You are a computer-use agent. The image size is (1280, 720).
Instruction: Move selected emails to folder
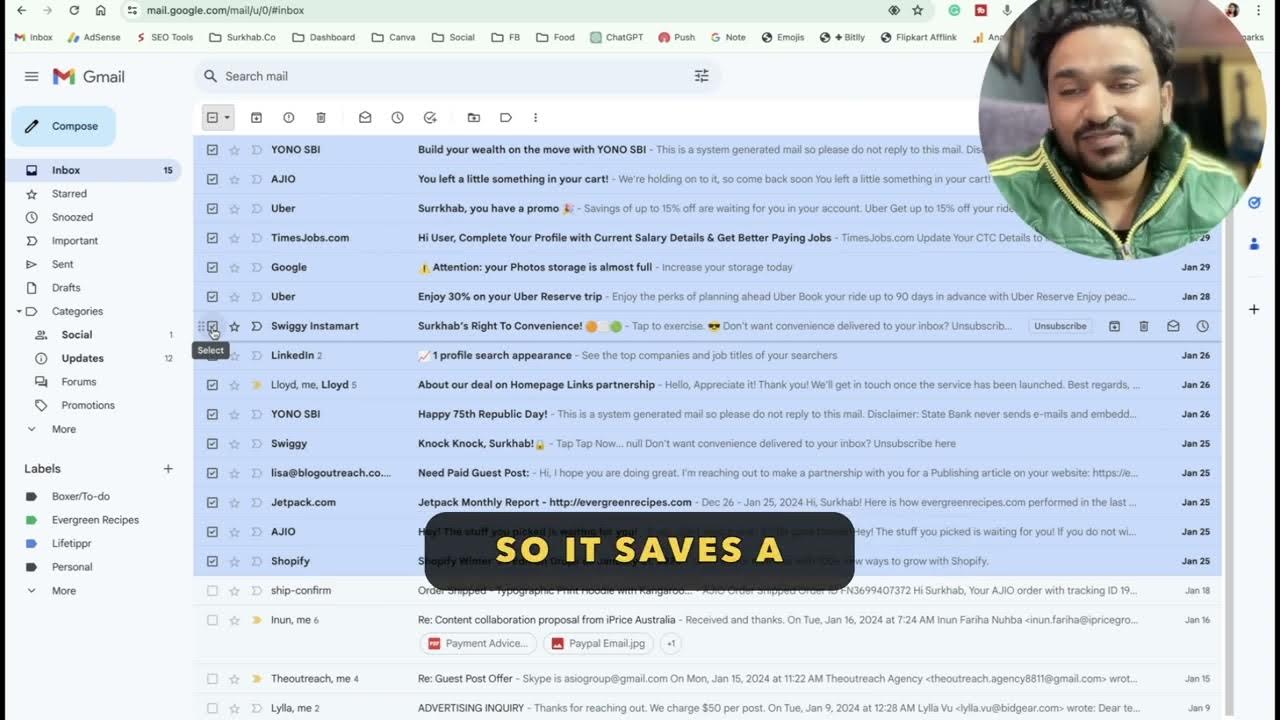point(474,118)
